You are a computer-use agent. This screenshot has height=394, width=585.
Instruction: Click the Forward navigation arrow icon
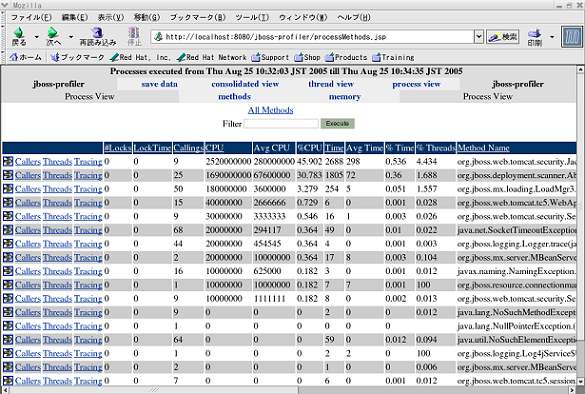click(x=53, y=33)
